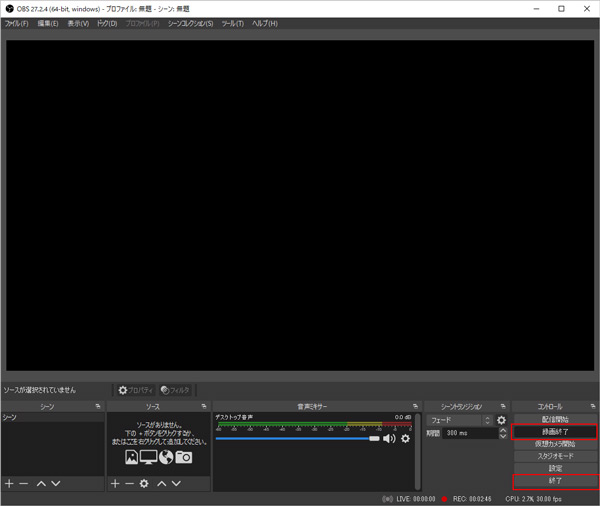The image size is (600, 506).
Task: Click the OBS logo in the title bar
Action: coord(10,8)
